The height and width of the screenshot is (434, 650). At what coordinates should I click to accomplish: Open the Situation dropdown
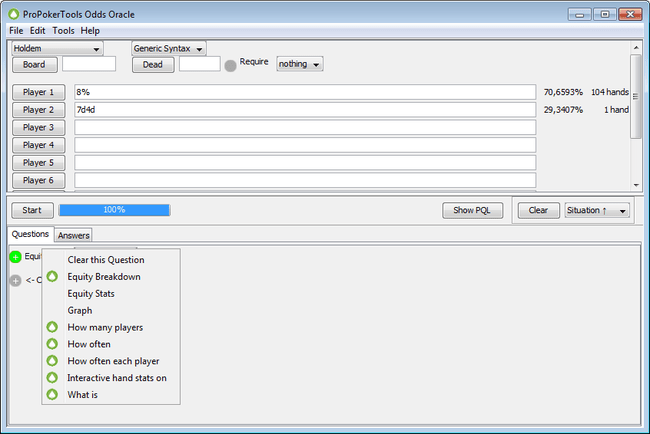[x=597, y=210]
